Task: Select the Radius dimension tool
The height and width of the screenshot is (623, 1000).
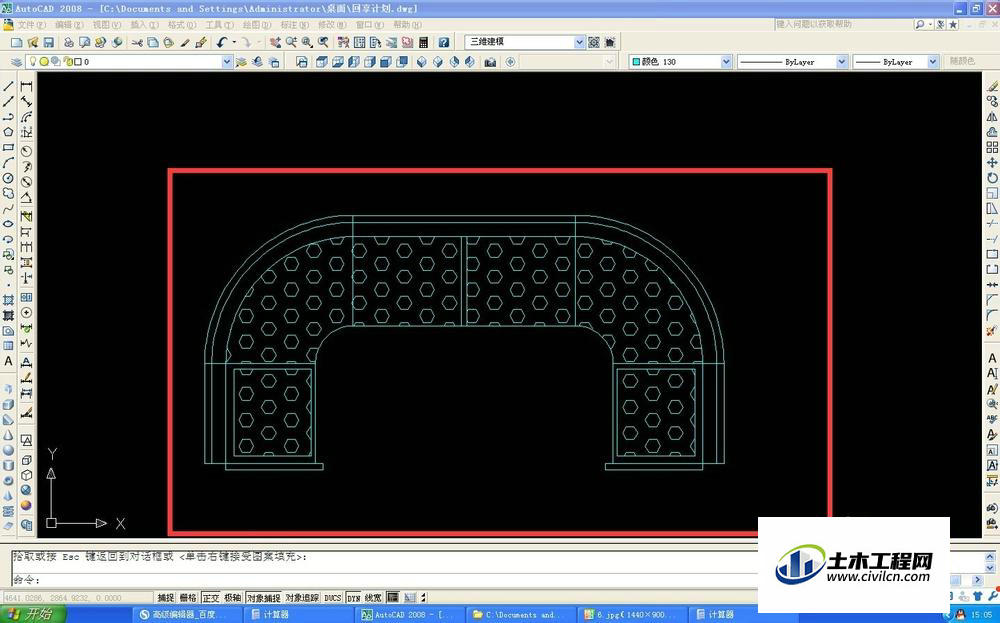Action: point(26,151)
